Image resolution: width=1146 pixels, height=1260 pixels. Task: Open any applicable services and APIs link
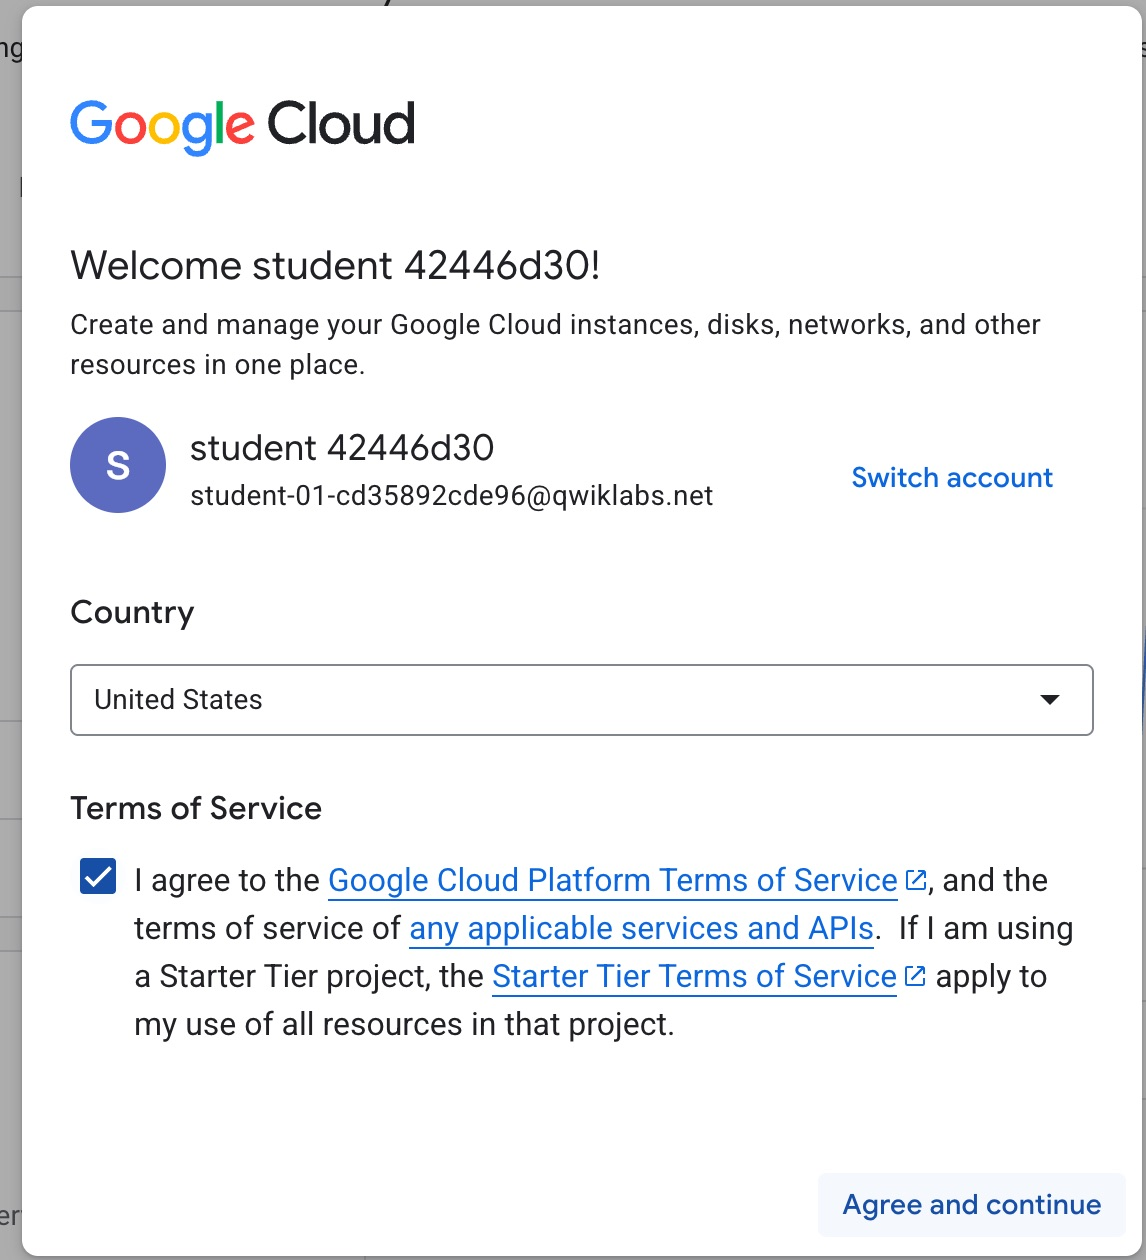[642, 928]
